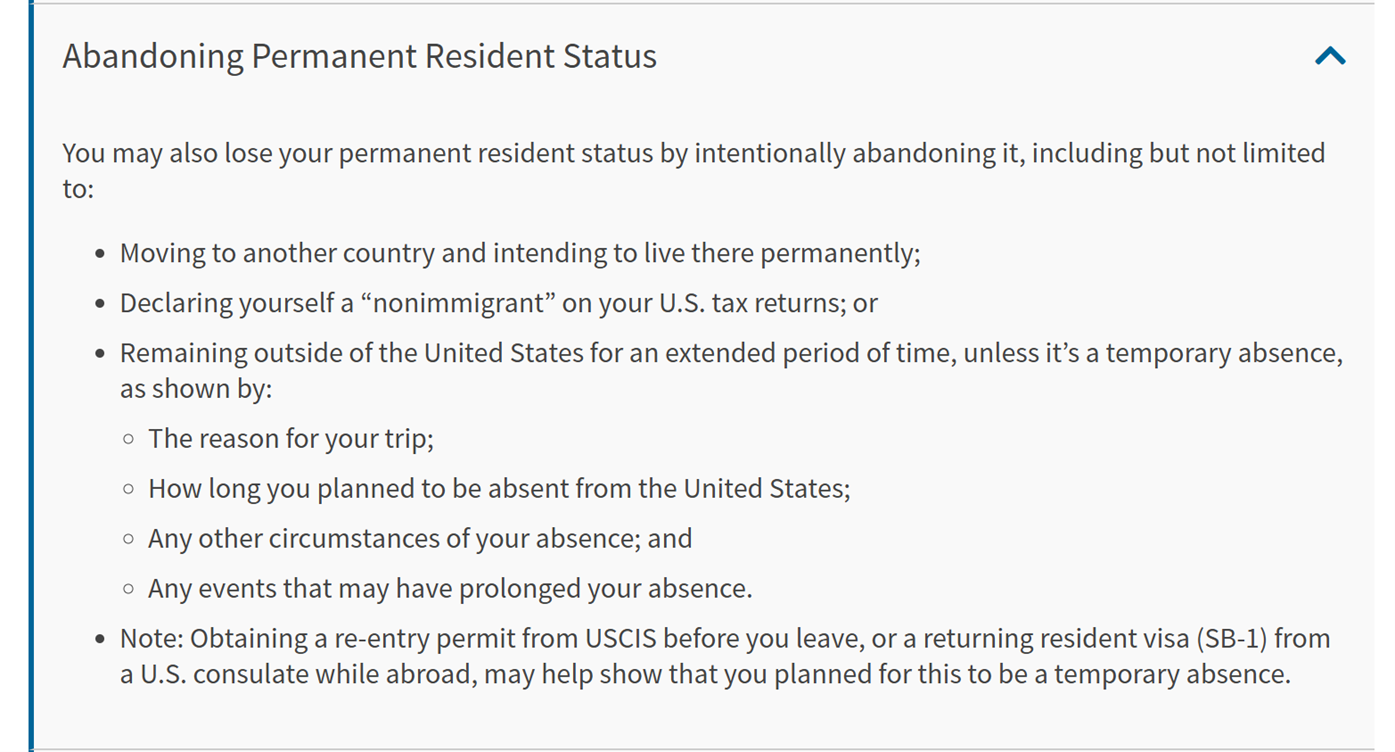
Task: Click the intro sentence starting "You may also lose"
Action: coord(692,154)
